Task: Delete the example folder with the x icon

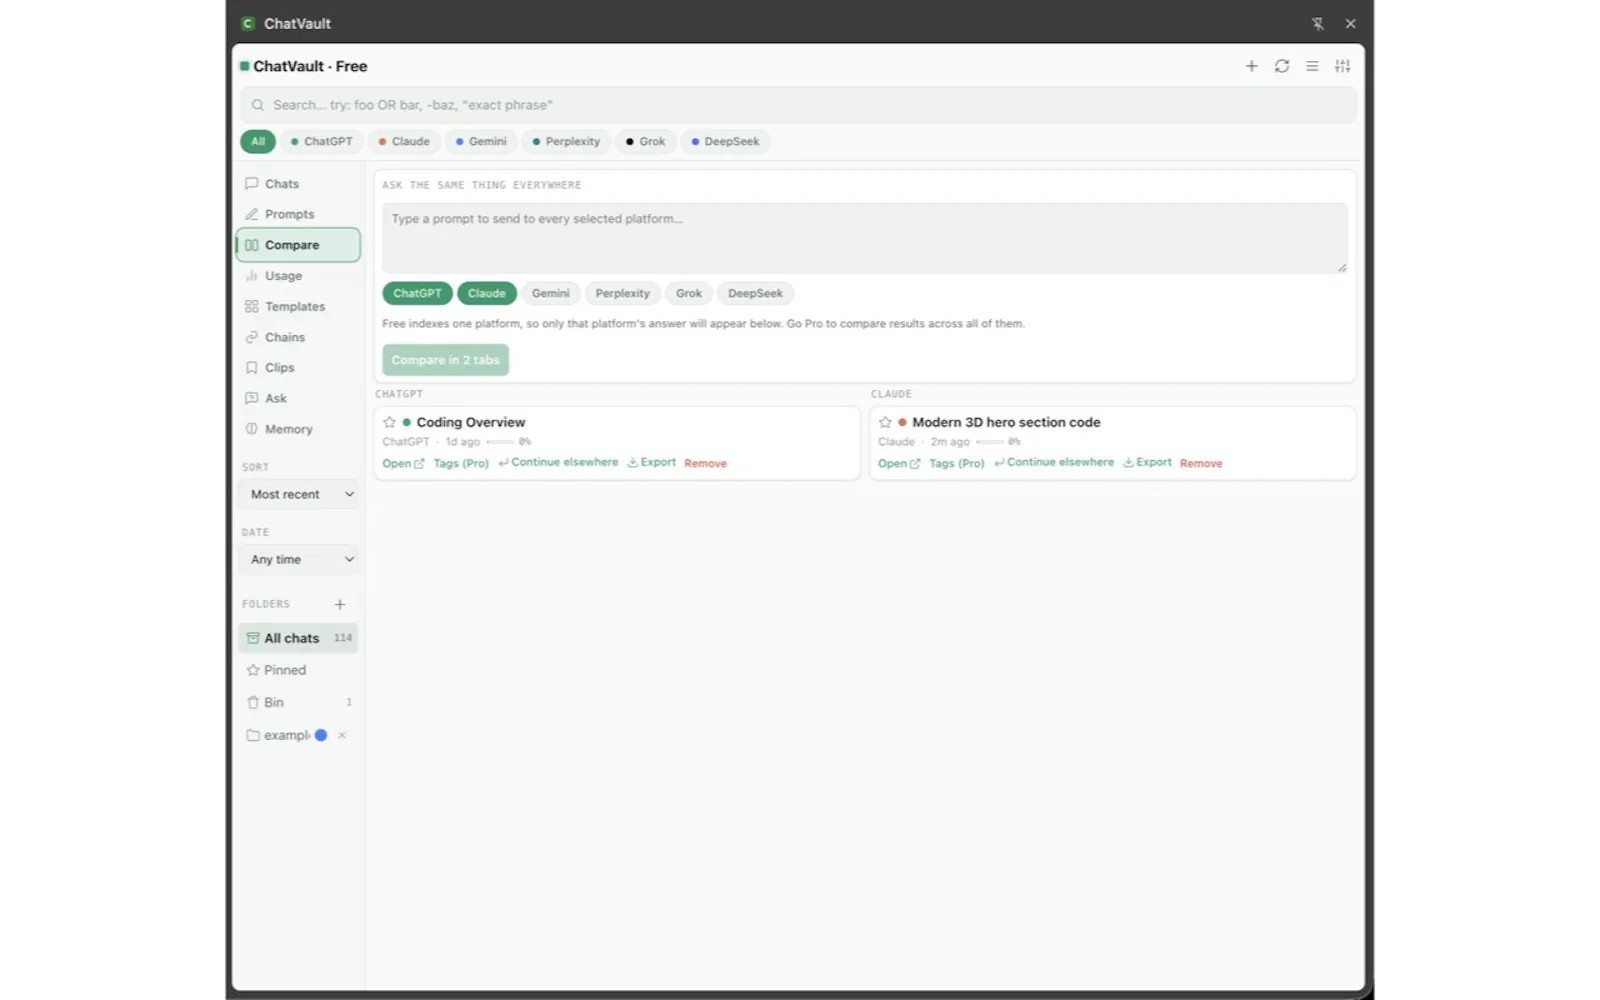Action: (x=342, y=735)
